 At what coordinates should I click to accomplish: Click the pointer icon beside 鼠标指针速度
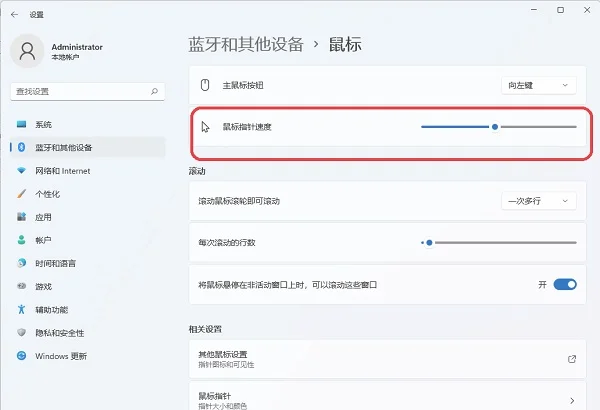tap(205, 127)
